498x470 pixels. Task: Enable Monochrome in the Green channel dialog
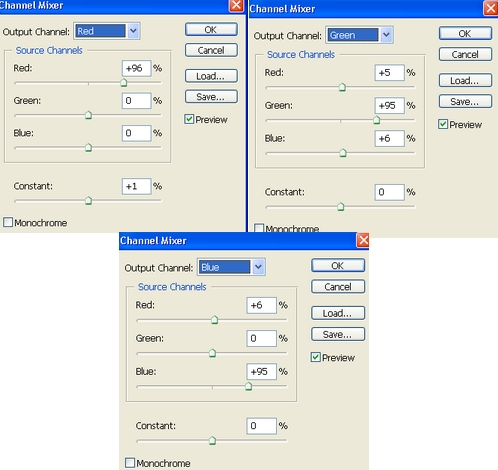[x=259, y=228]
